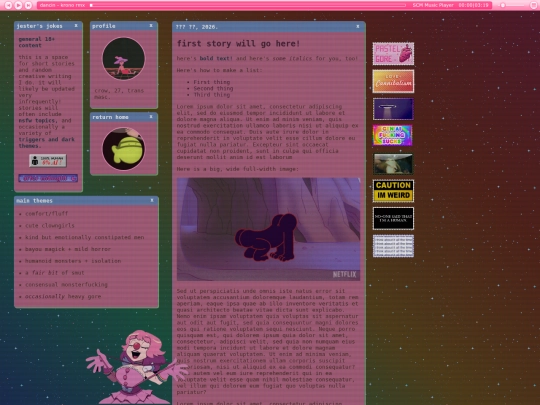Click the profile avatar picture
This screenshot has height=405, width=540.
(x=123, y=59)
